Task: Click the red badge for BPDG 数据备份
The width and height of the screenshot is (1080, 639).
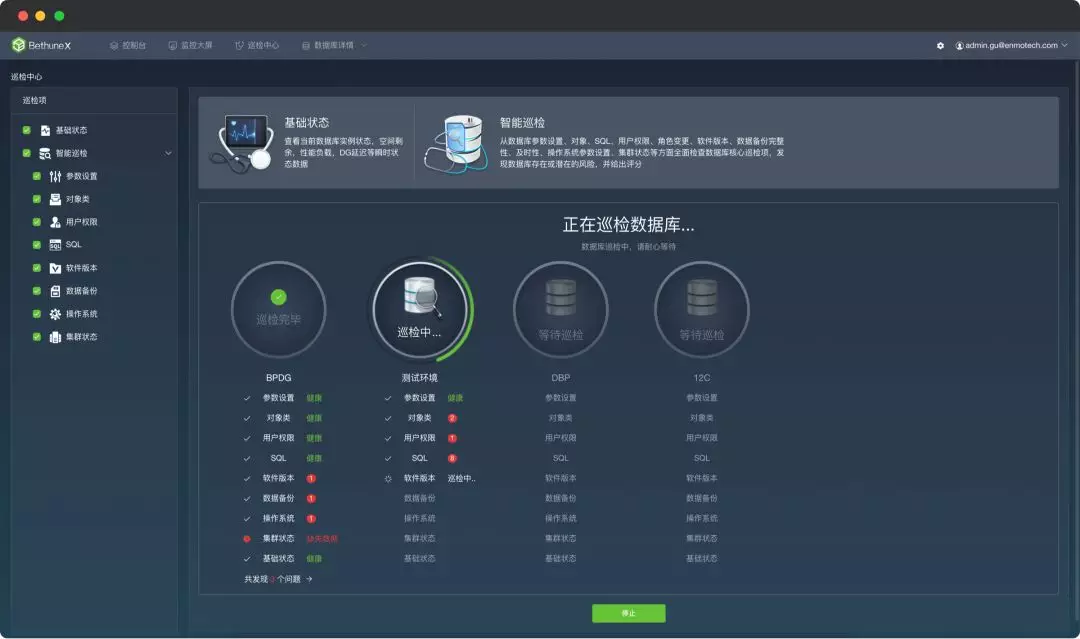Action: pyautogui.click(x=311, y=499)
